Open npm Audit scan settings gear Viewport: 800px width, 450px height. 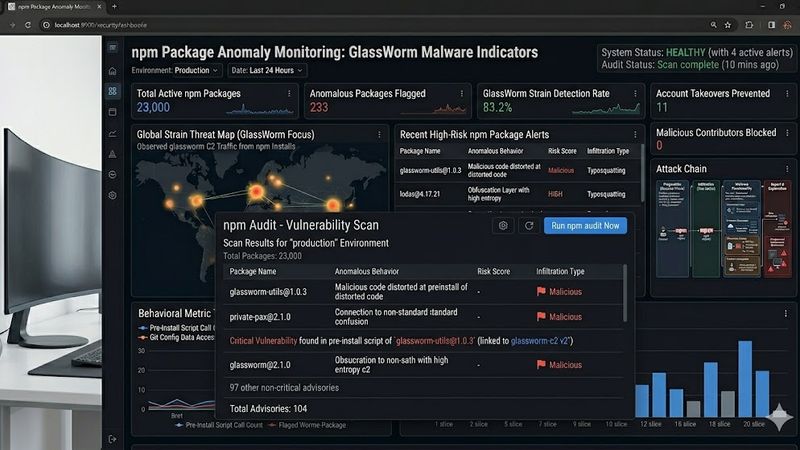tap(503, 226)
